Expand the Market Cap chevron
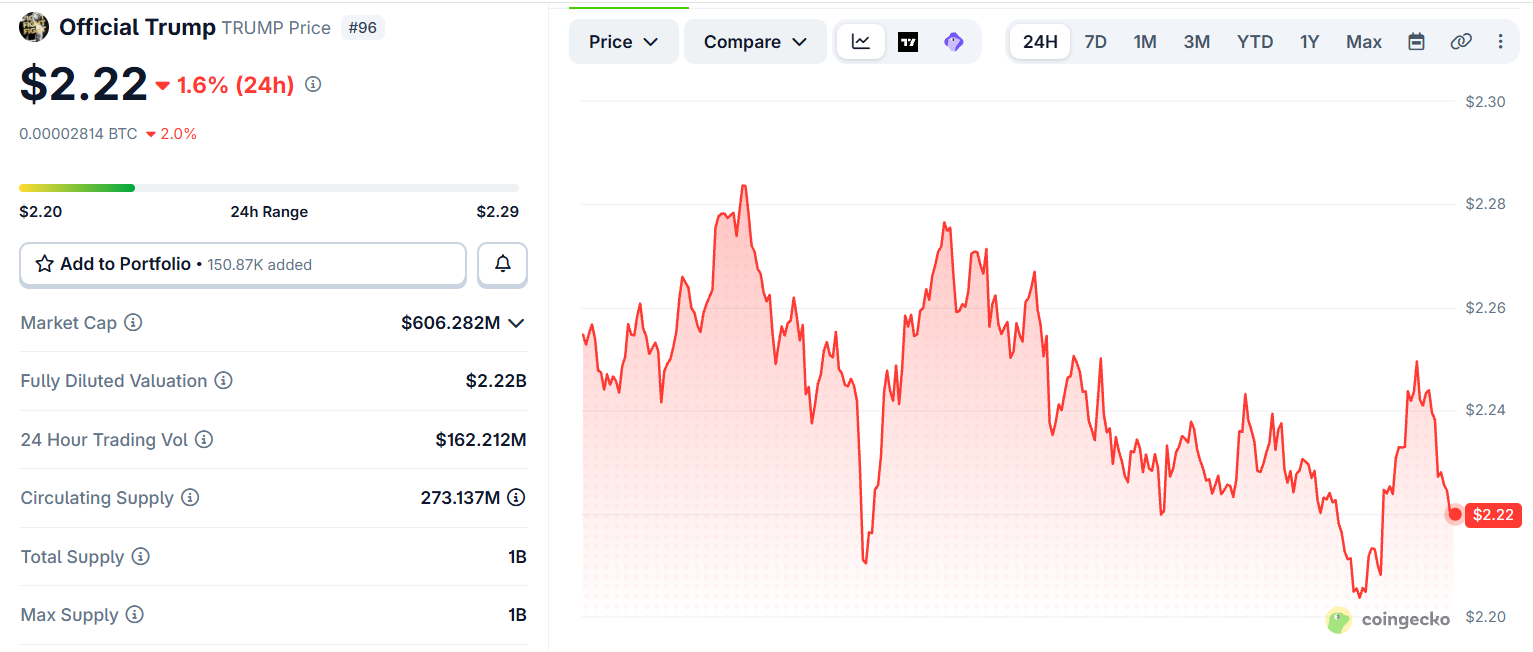This screenshot has width=1533, height=652. click(516, 323)
